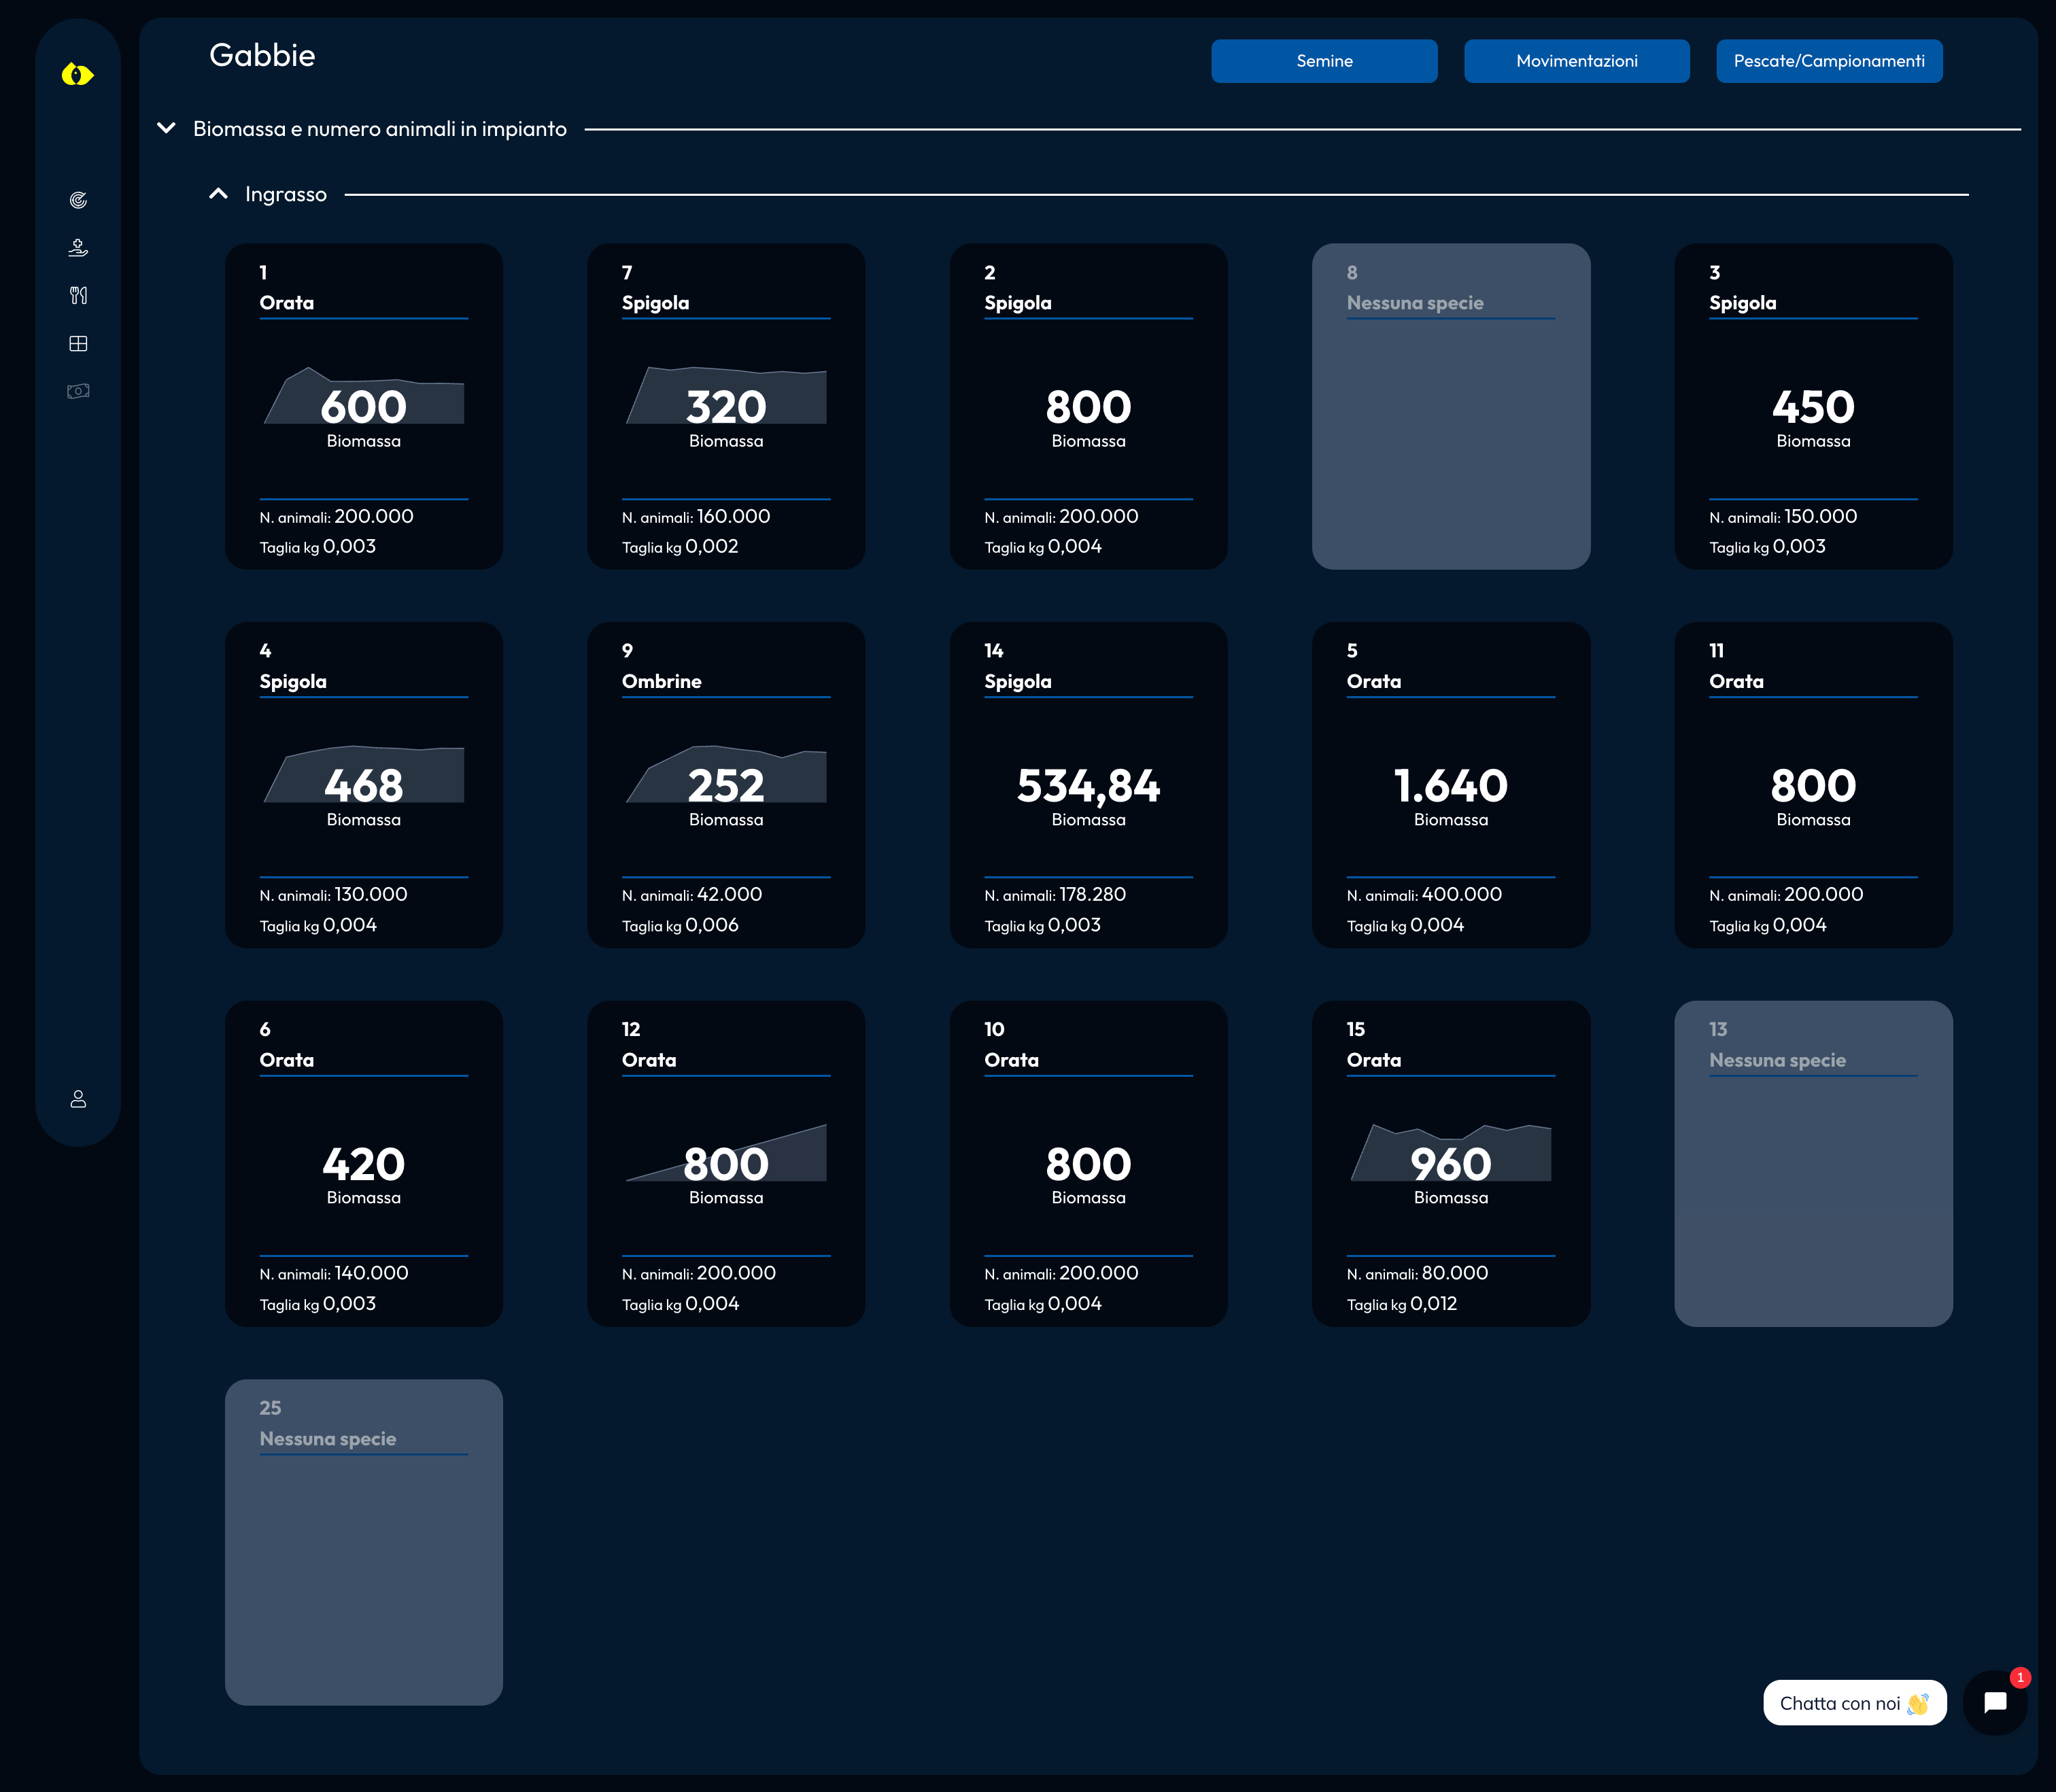Click N. animali 140.000 text

tap(334, 1274)
